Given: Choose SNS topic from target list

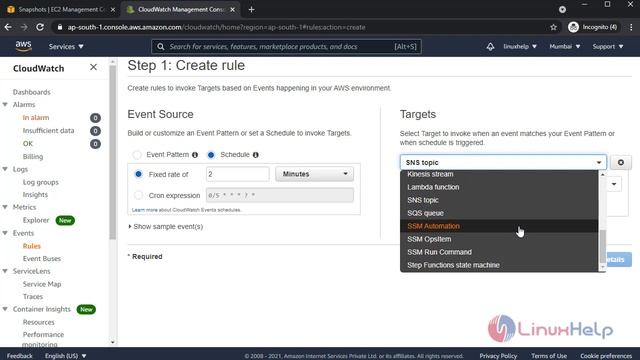Looking at the screenshot, I should [x=499, y=200].
